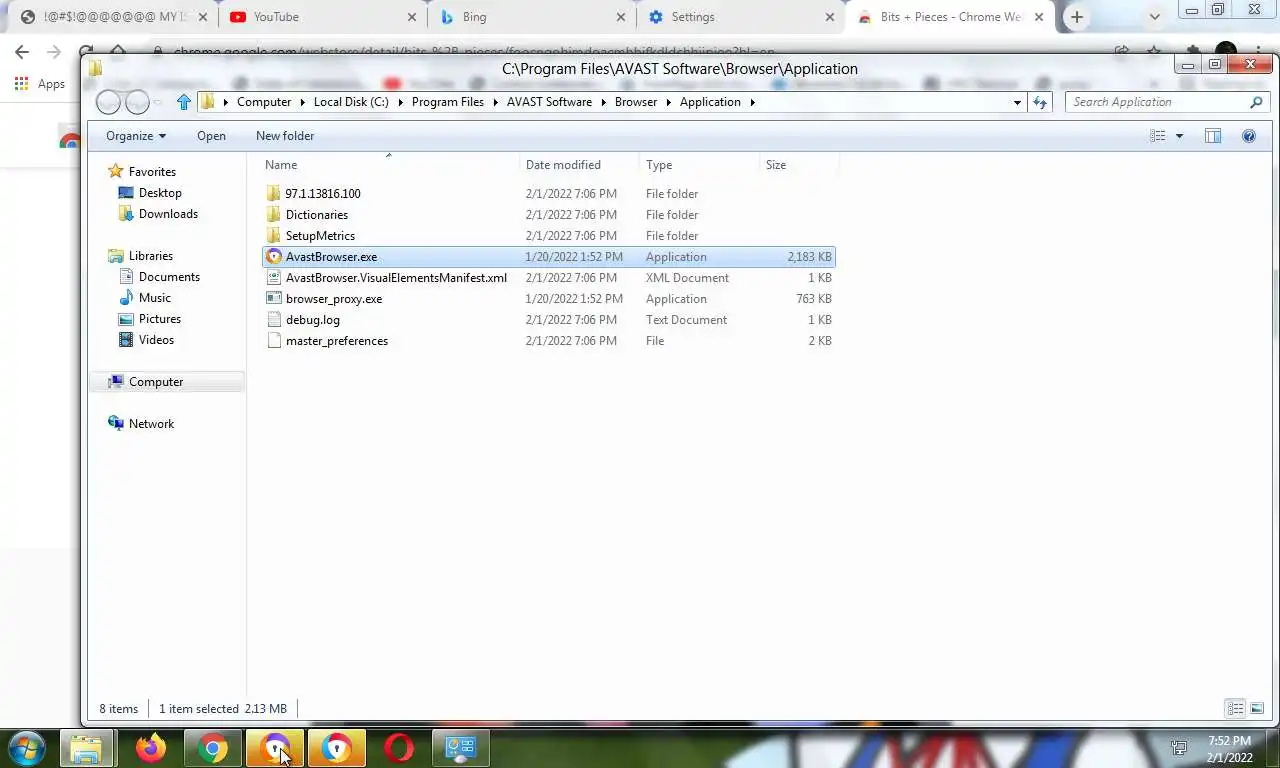Screen dimensions: 1280x768
Task: Switch to details view in status bar
Action: coord(1235,709)
